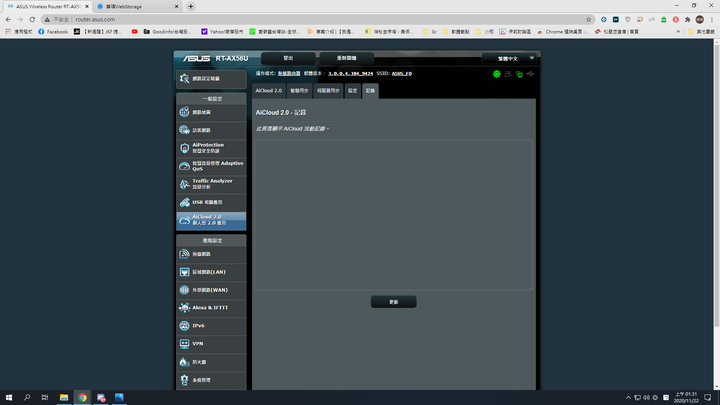
Task: Open the Windows Start menu
Action: pyautogui.click(x=9, y=397)
